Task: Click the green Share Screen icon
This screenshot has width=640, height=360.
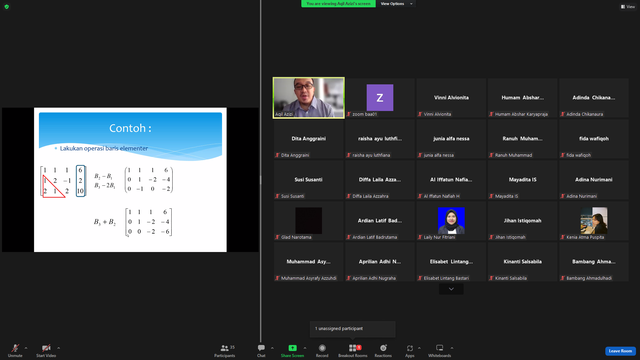Action: [292, 348]
